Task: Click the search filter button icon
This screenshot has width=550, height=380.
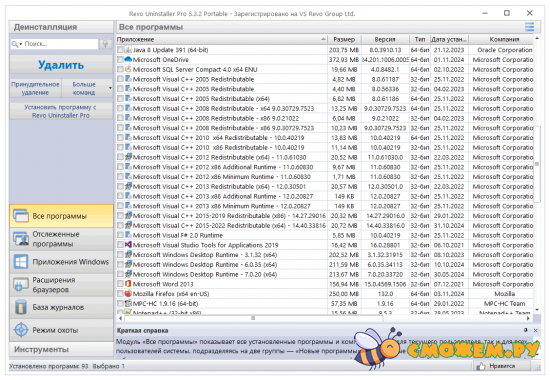Action: [105, 44]
